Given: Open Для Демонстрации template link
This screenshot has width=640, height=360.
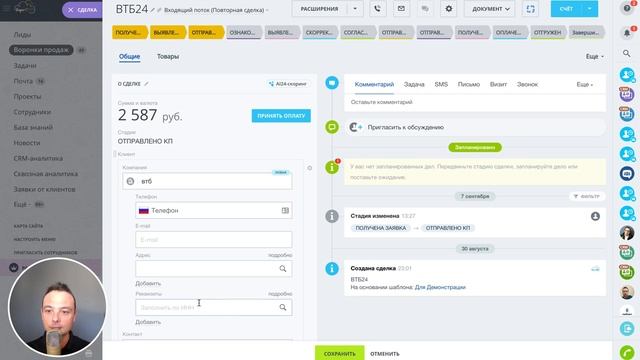Looking at the screenshot, I should click(x=440, y=287).
